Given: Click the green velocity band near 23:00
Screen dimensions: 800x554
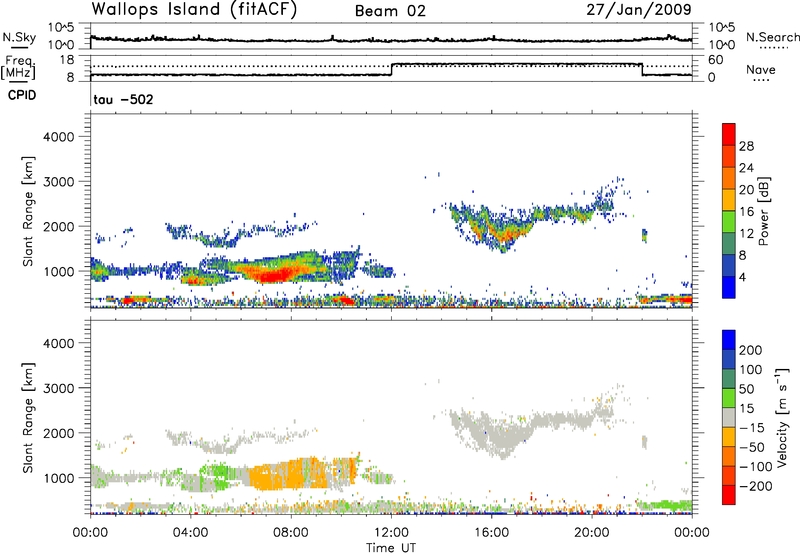Looking at the screenshot, I should 668,506.
